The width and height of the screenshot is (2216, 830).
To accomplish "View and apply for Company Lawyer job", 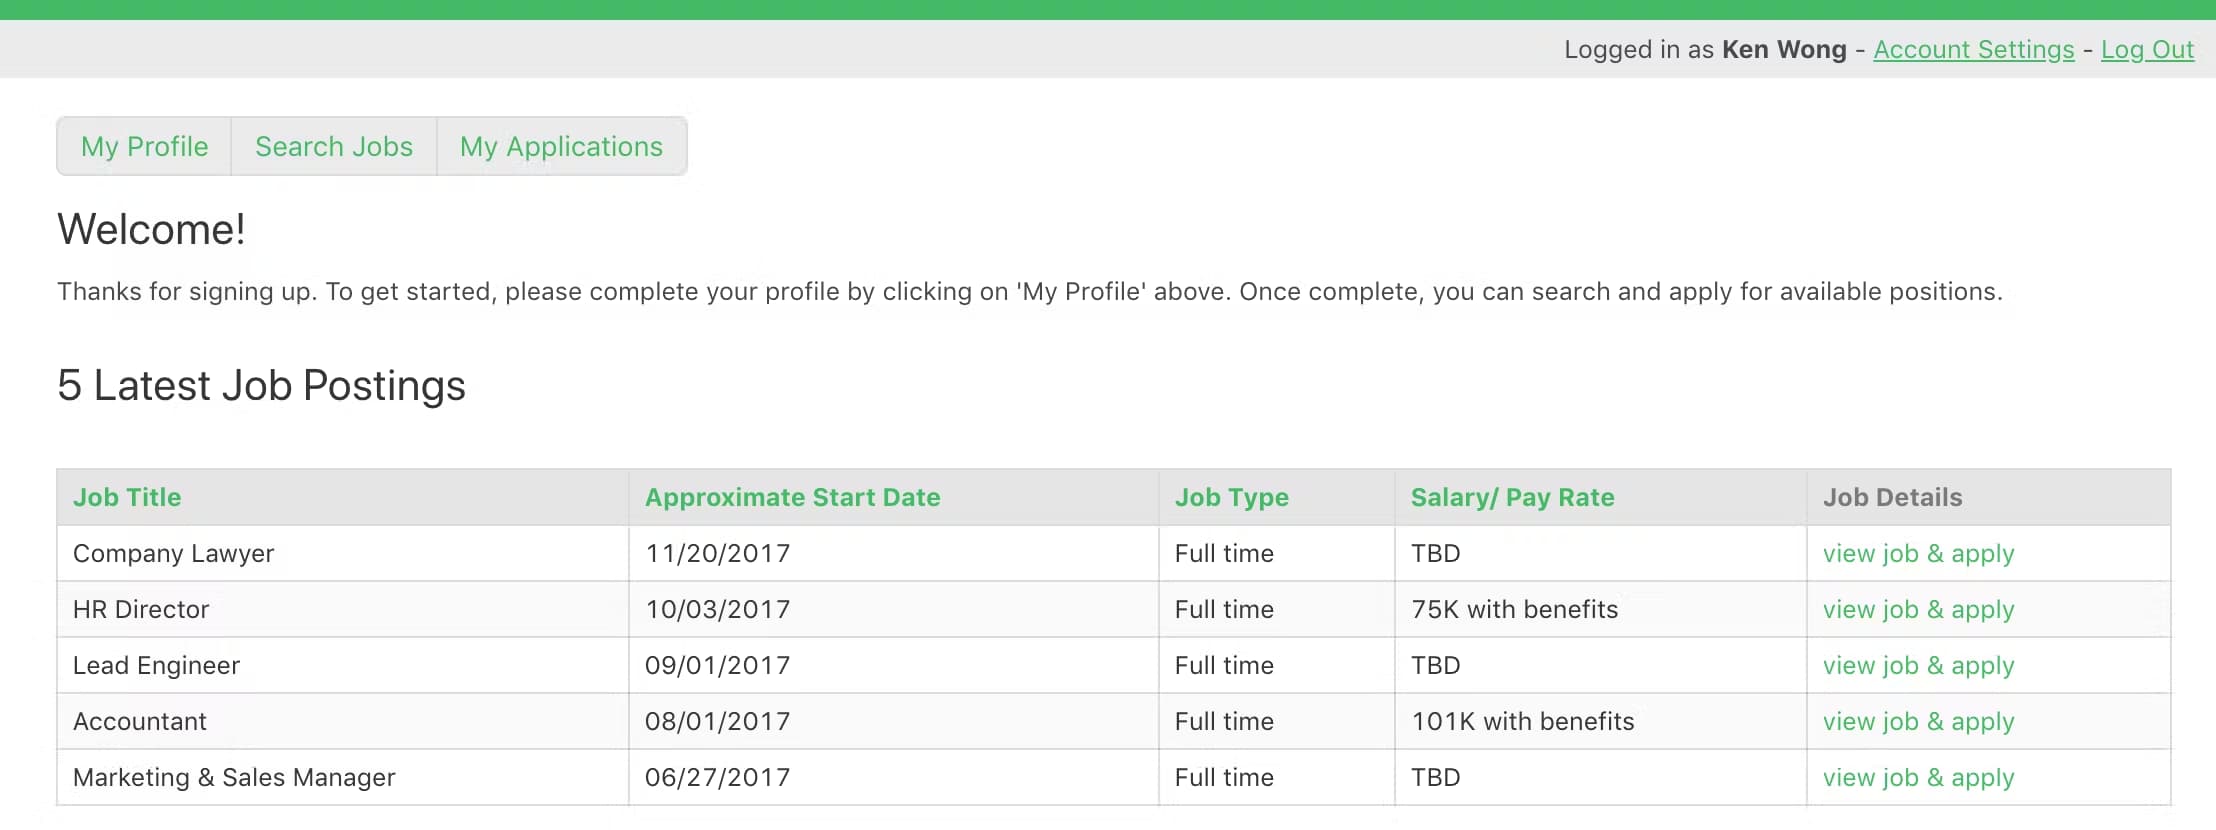I will pyautogui.click(x=1918, y=554).
